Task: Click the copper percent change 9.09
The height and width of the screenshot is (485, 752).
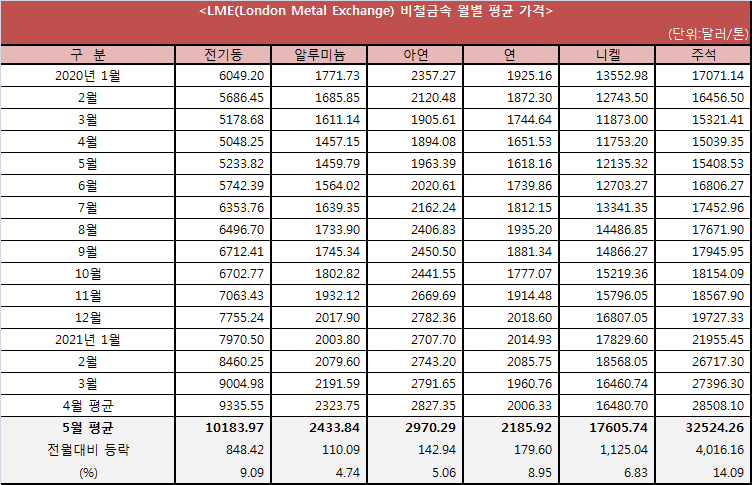Action: pos(252,473)
